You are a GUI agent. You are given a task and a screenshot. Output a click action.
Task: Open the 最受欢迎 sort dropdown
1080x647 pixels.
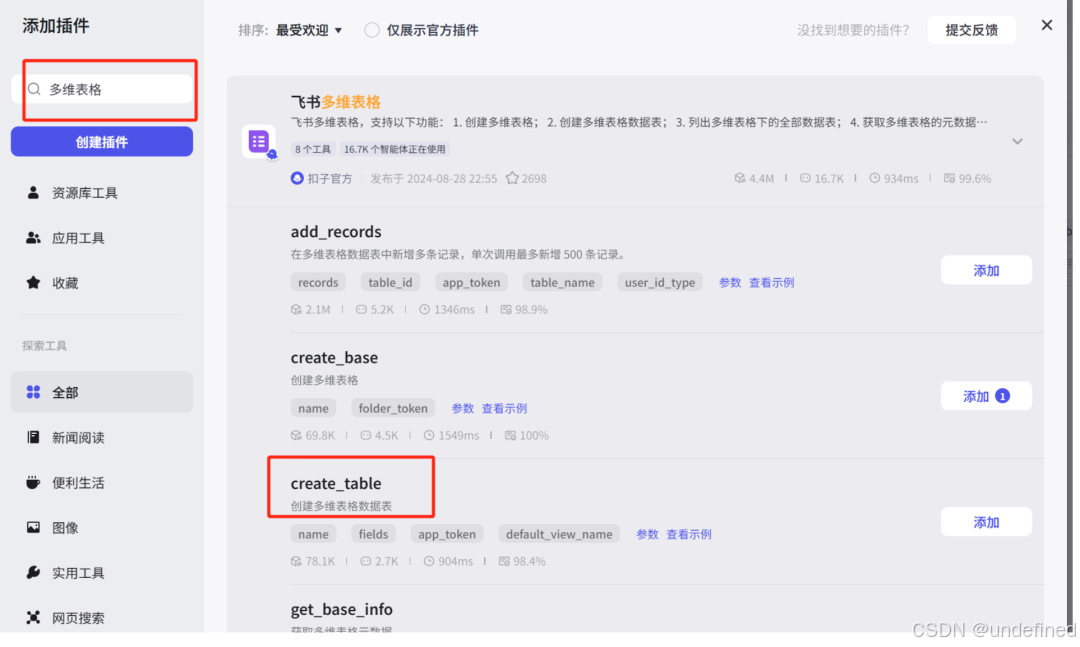(309, 30)
